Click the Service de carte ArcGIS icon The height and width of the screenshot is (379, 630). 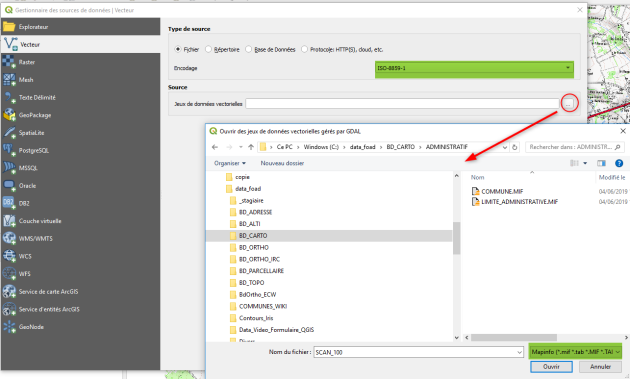click(x=9, y=291)
